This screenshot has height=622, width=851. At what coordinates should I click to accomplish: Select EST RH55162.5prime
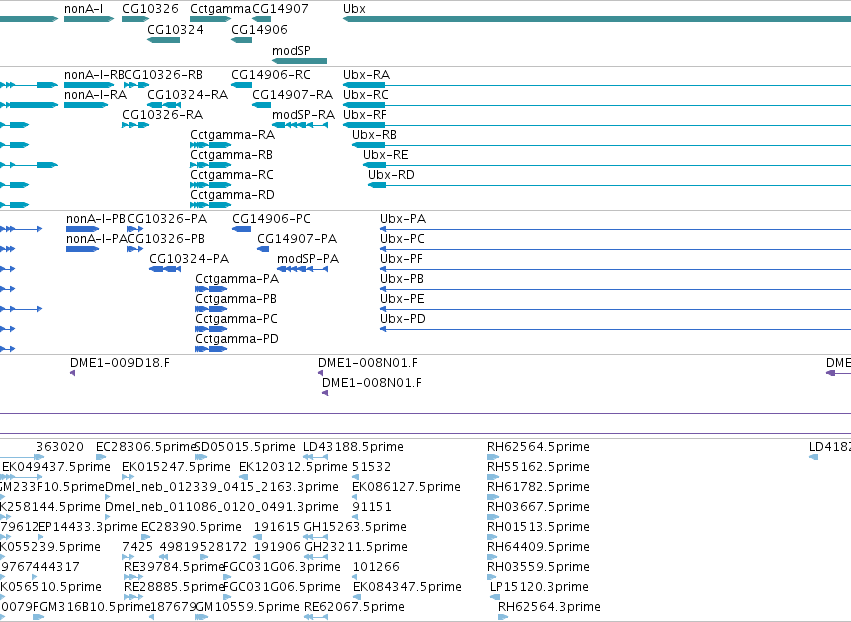point(538,467)
